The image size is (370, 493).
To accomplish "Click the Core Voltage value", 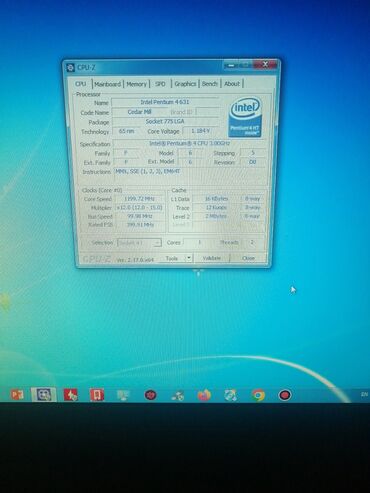I will [200, 131].
